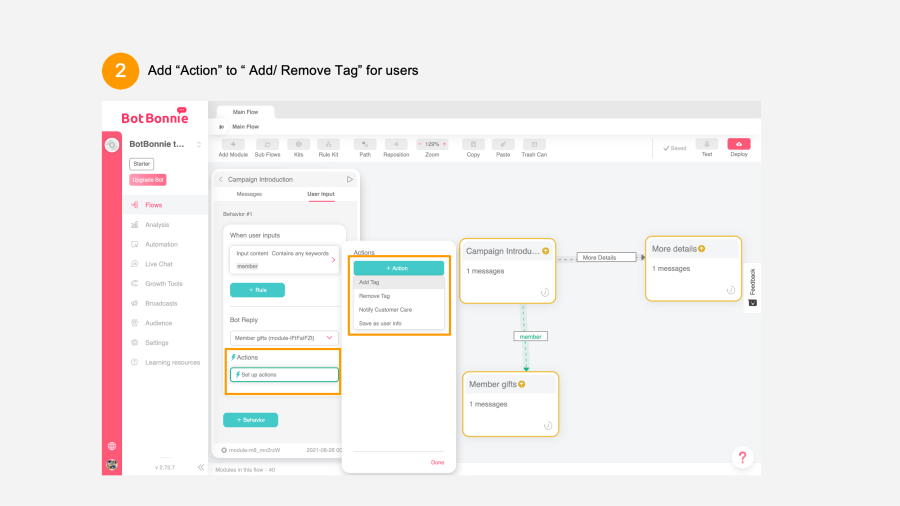Increase zoom with the plus stepper

click(444, 144)
